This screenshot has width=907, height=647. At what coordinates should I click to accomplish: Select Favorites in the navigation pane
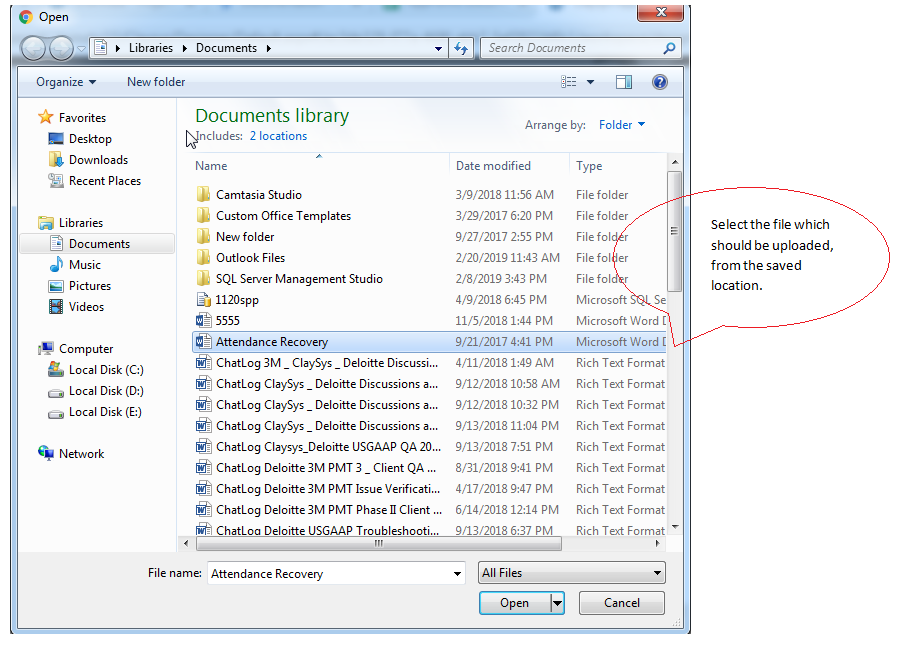point(72,117)
